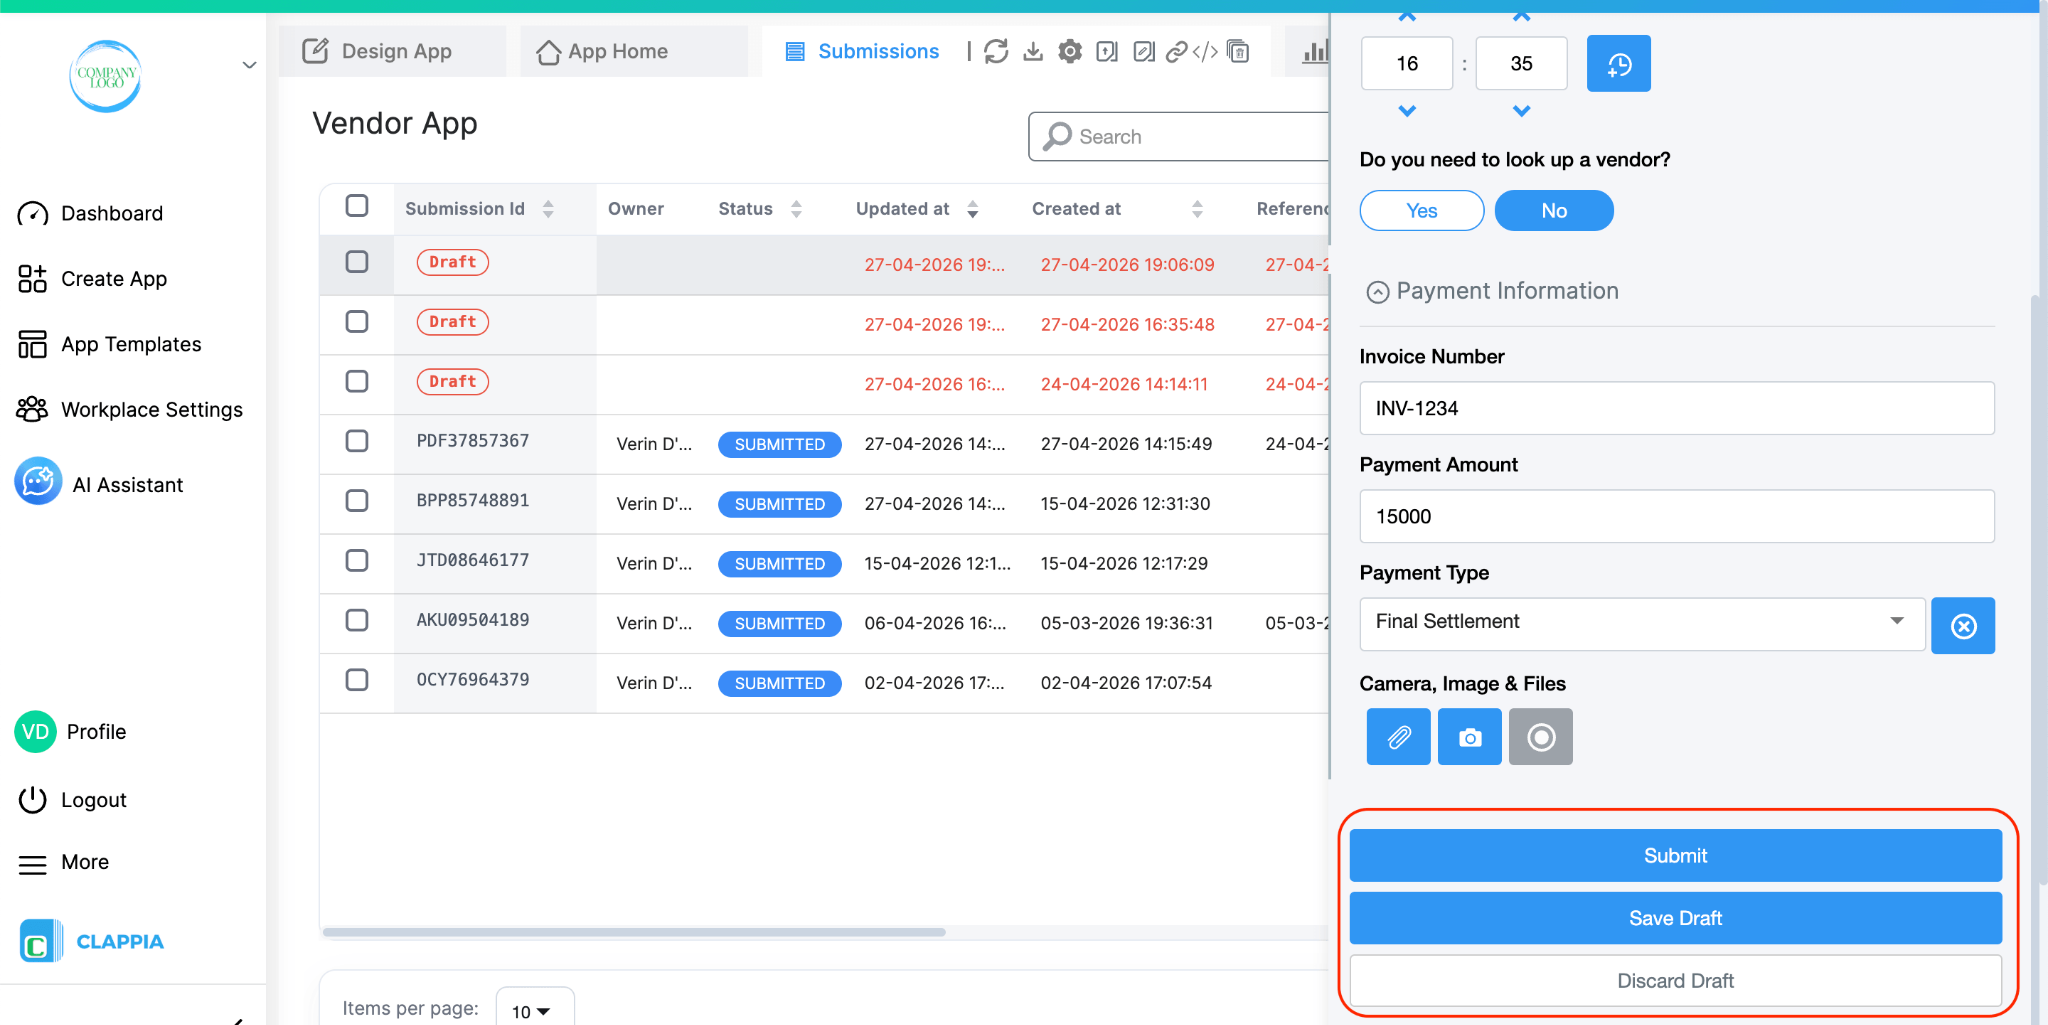Click the Payment Amount field
2048x1025 pixels.
click(x=1677, y=516)
